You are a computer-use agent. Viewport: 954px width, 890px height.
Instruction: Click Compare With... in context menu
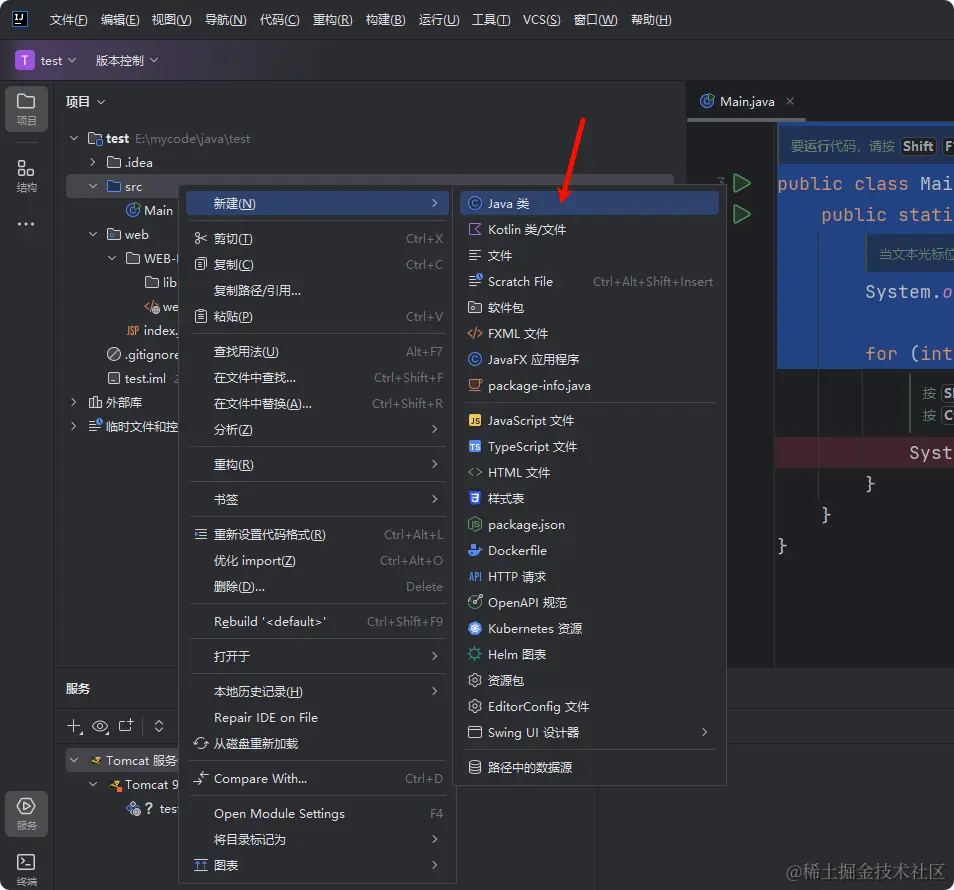coord(318,779)
